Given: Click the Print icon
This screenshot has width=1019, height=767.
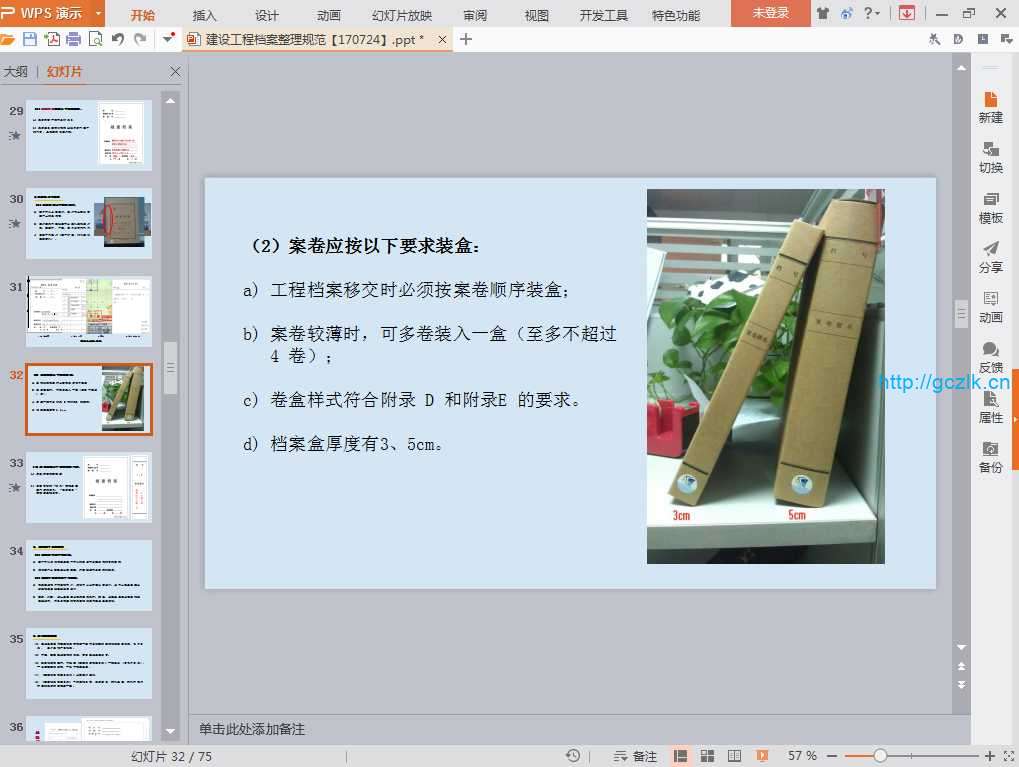Looking at the screenshot, I should [73, 39].
